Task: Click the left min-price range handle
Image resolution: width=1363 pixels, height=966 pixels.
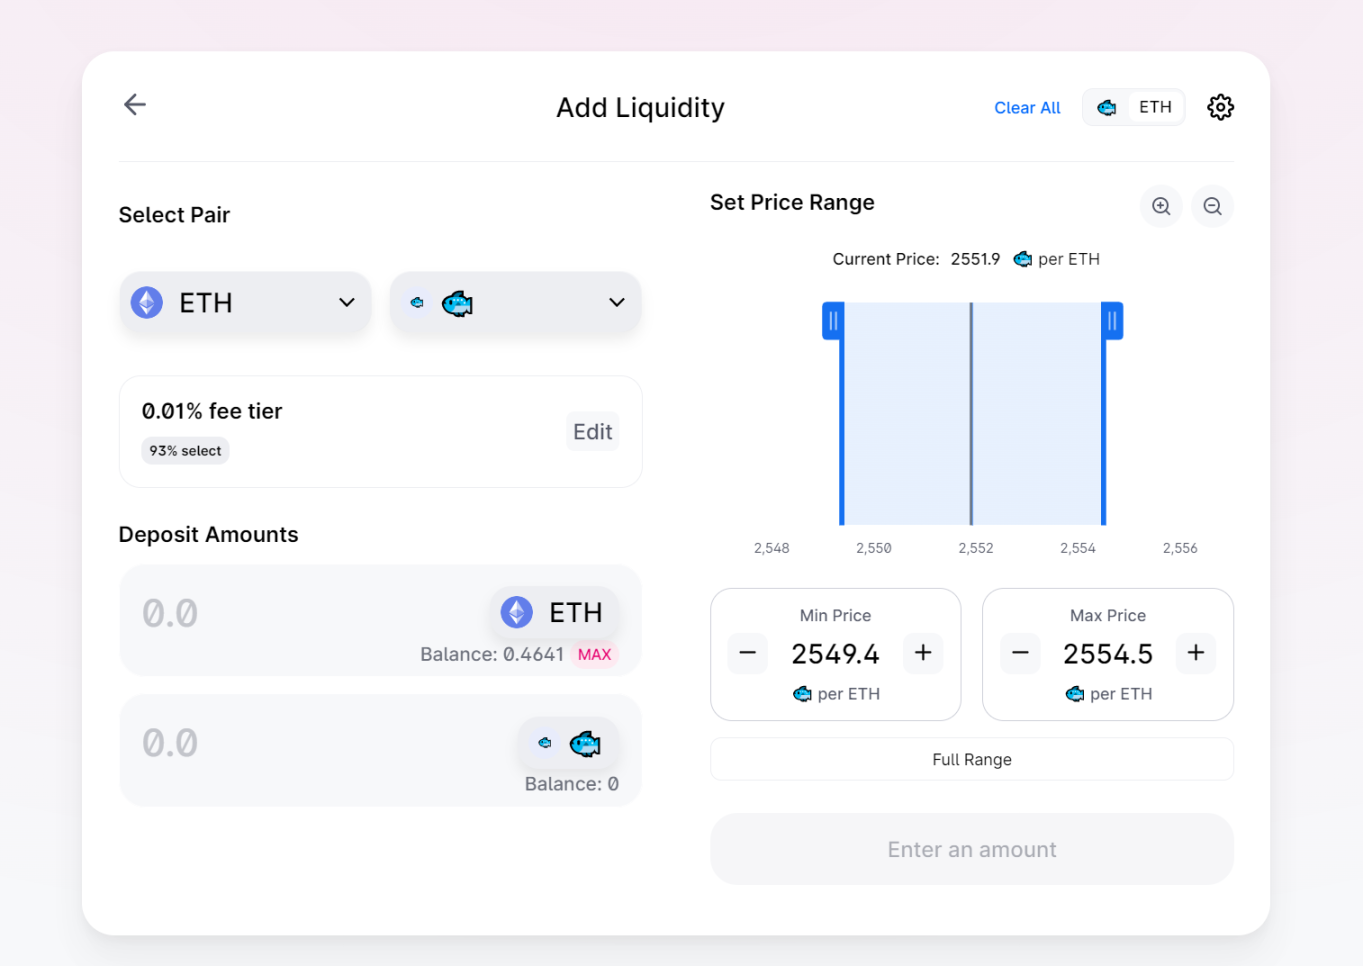Action: (833, 321)
